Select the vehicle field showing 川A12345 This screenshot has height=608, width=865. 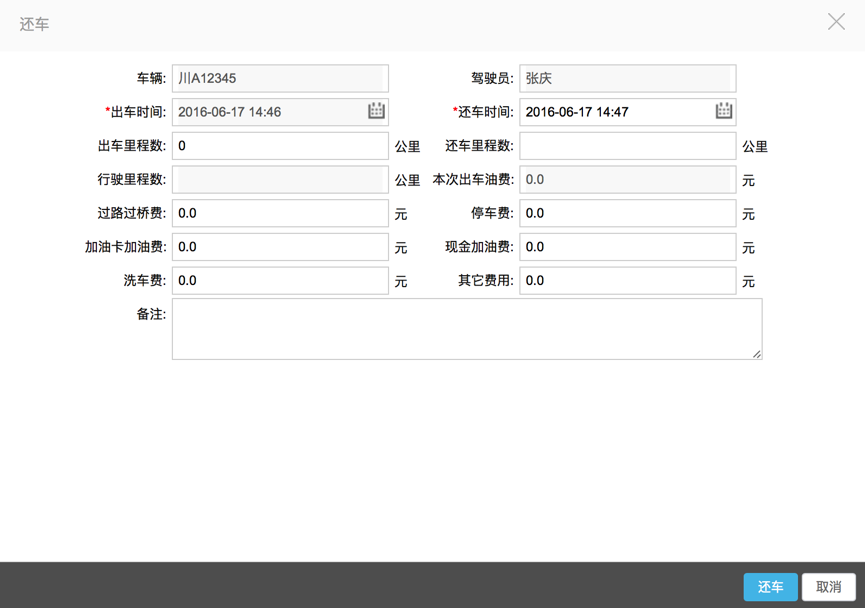[280, 77]
